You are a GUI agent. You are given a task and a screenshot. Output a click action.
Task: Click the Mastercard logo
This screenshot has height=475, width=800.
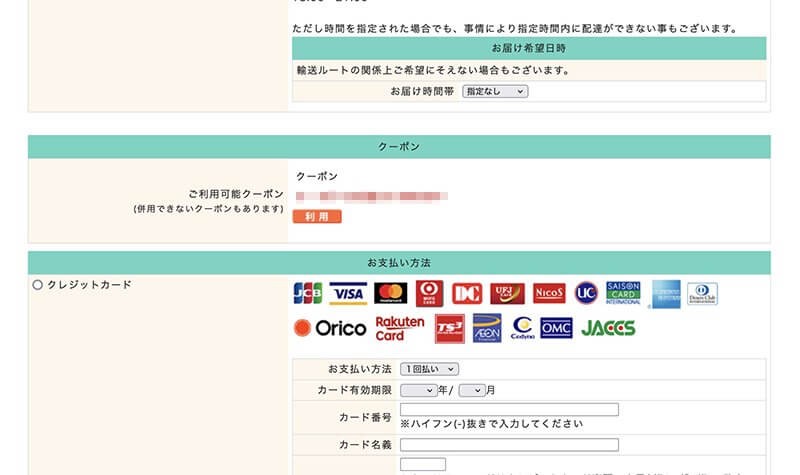click(391, 293)
